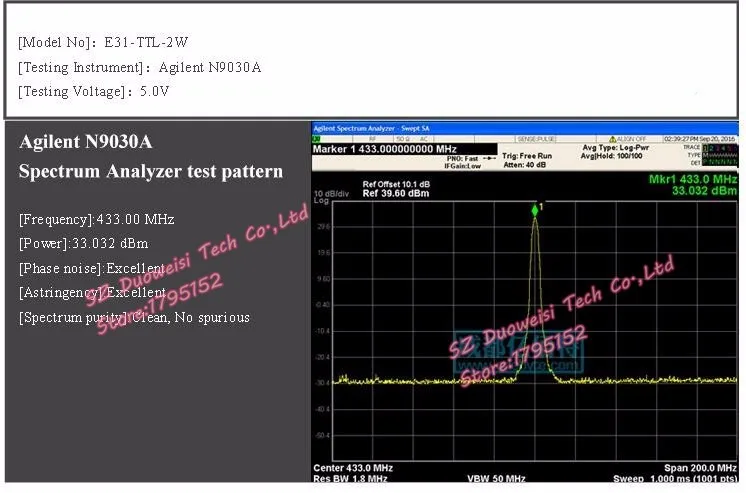746x493 pixels.
Task: Click the Center 433.0 MHz label
Action: [x=353, y=468]
